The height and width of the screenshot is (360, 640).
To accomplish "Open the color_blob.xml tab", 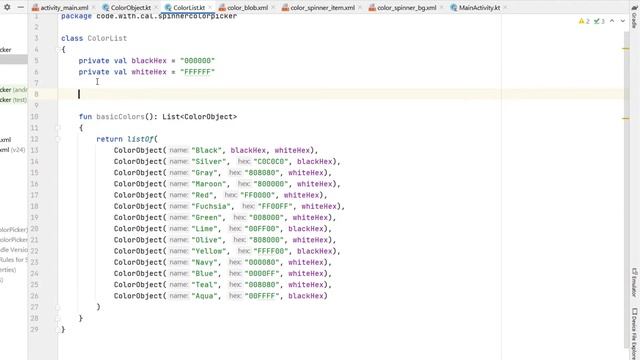I will (x=247, y=8).
